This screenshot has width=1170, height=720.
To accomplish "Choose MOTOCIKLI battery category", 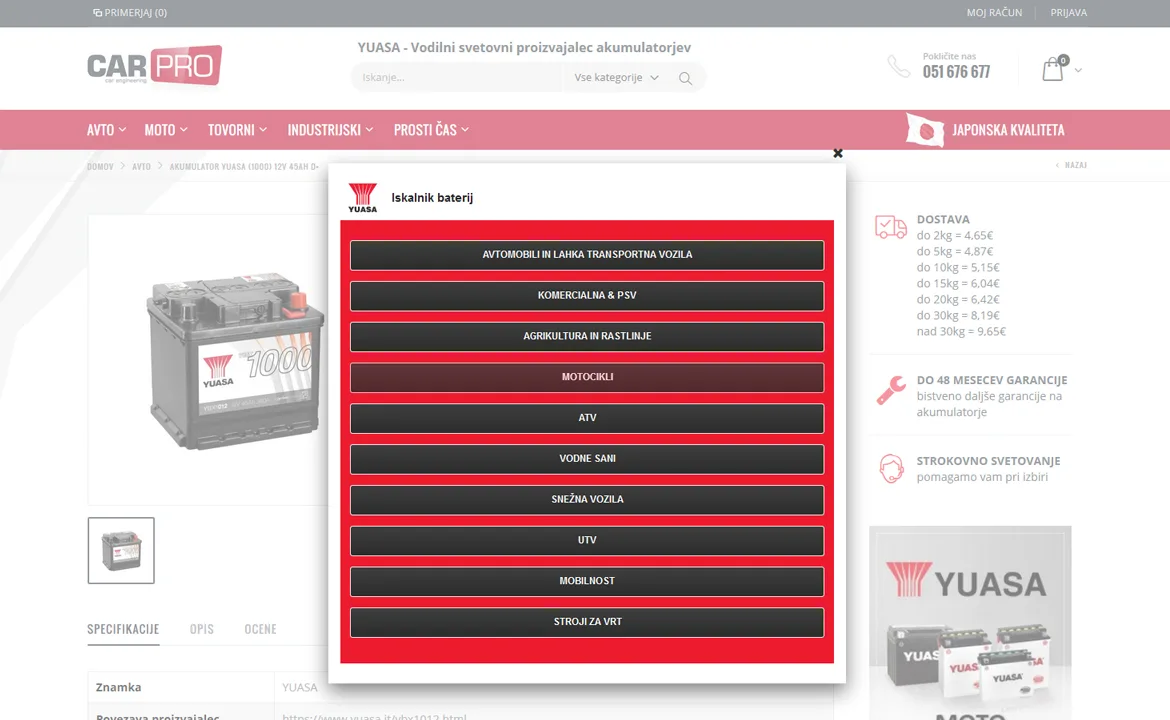I will pyautogui.click(x=587, y=378).
